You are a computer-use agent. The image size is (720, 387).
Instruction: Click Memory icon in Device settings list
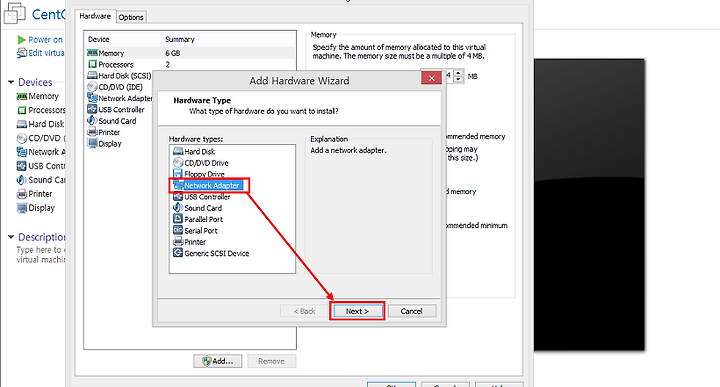(92, 53)
